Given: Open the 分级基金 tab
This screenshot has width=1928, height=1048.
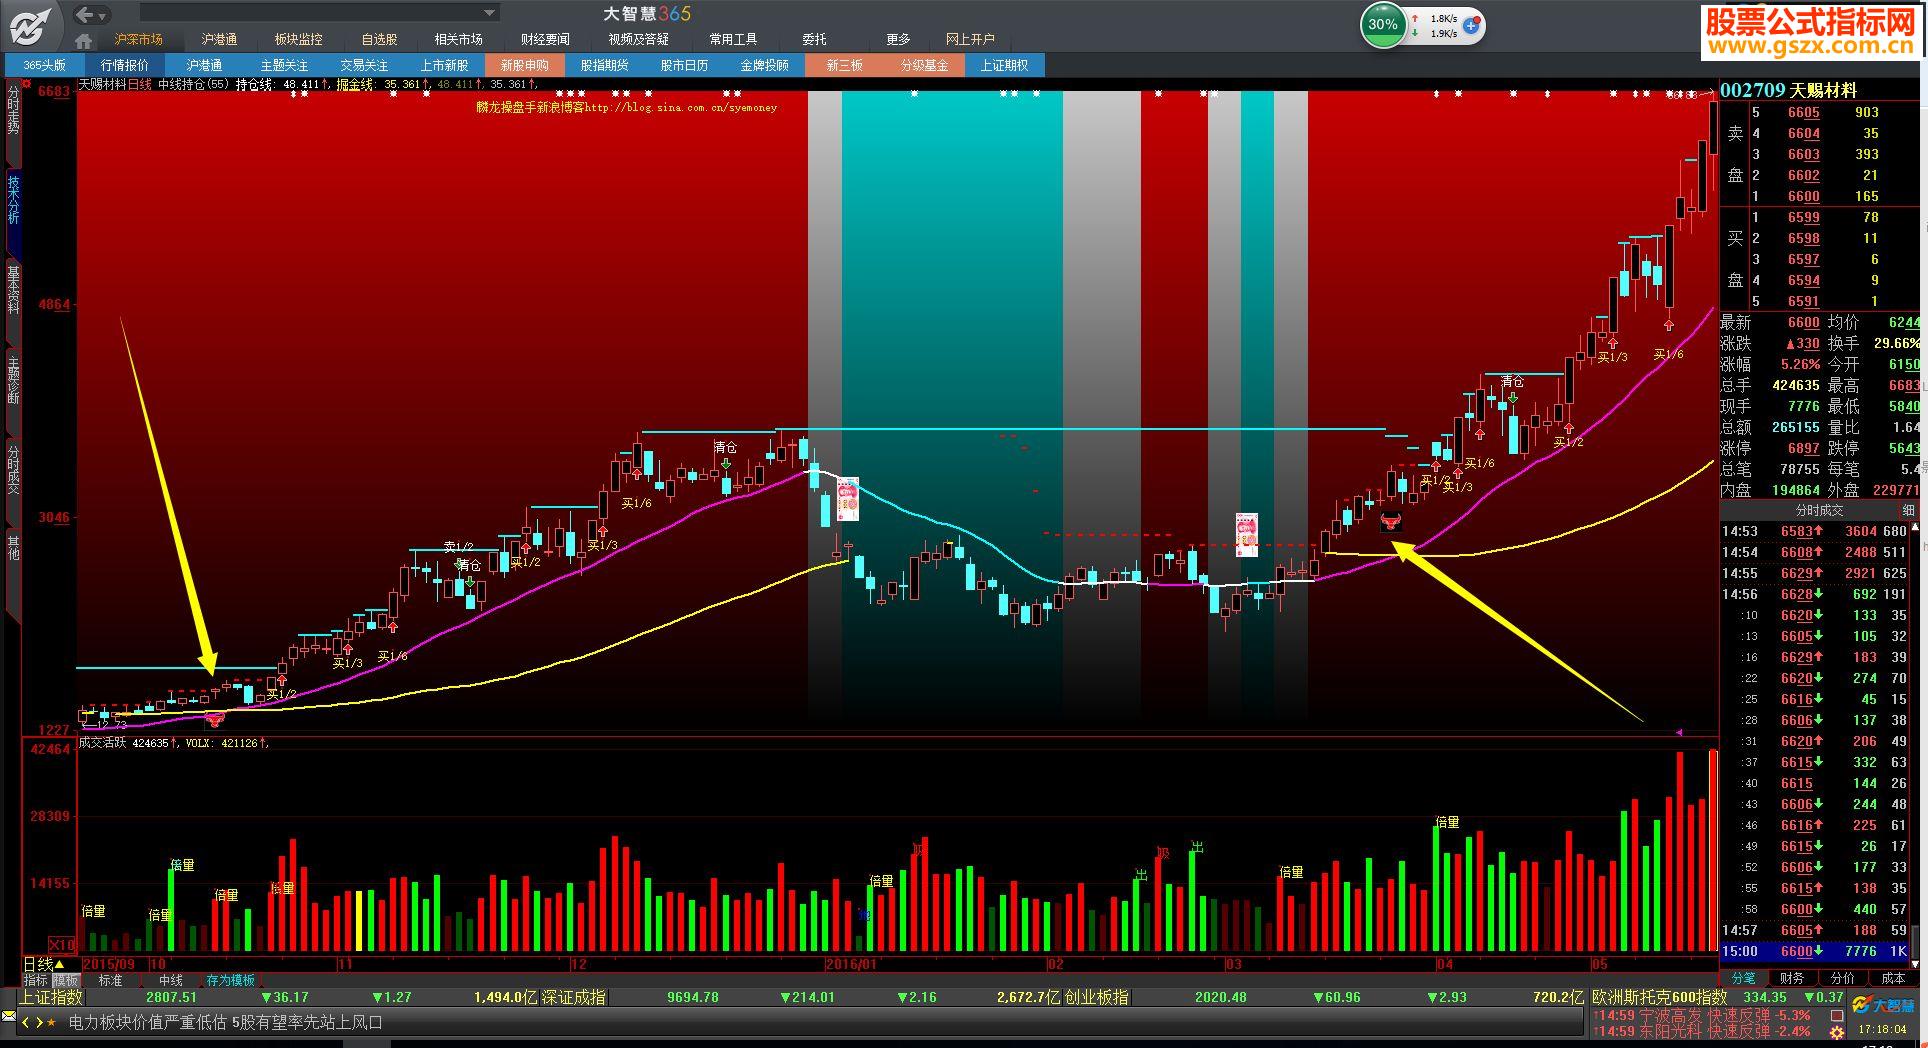Looking at the screenshot, I should (x=925, y=65).
